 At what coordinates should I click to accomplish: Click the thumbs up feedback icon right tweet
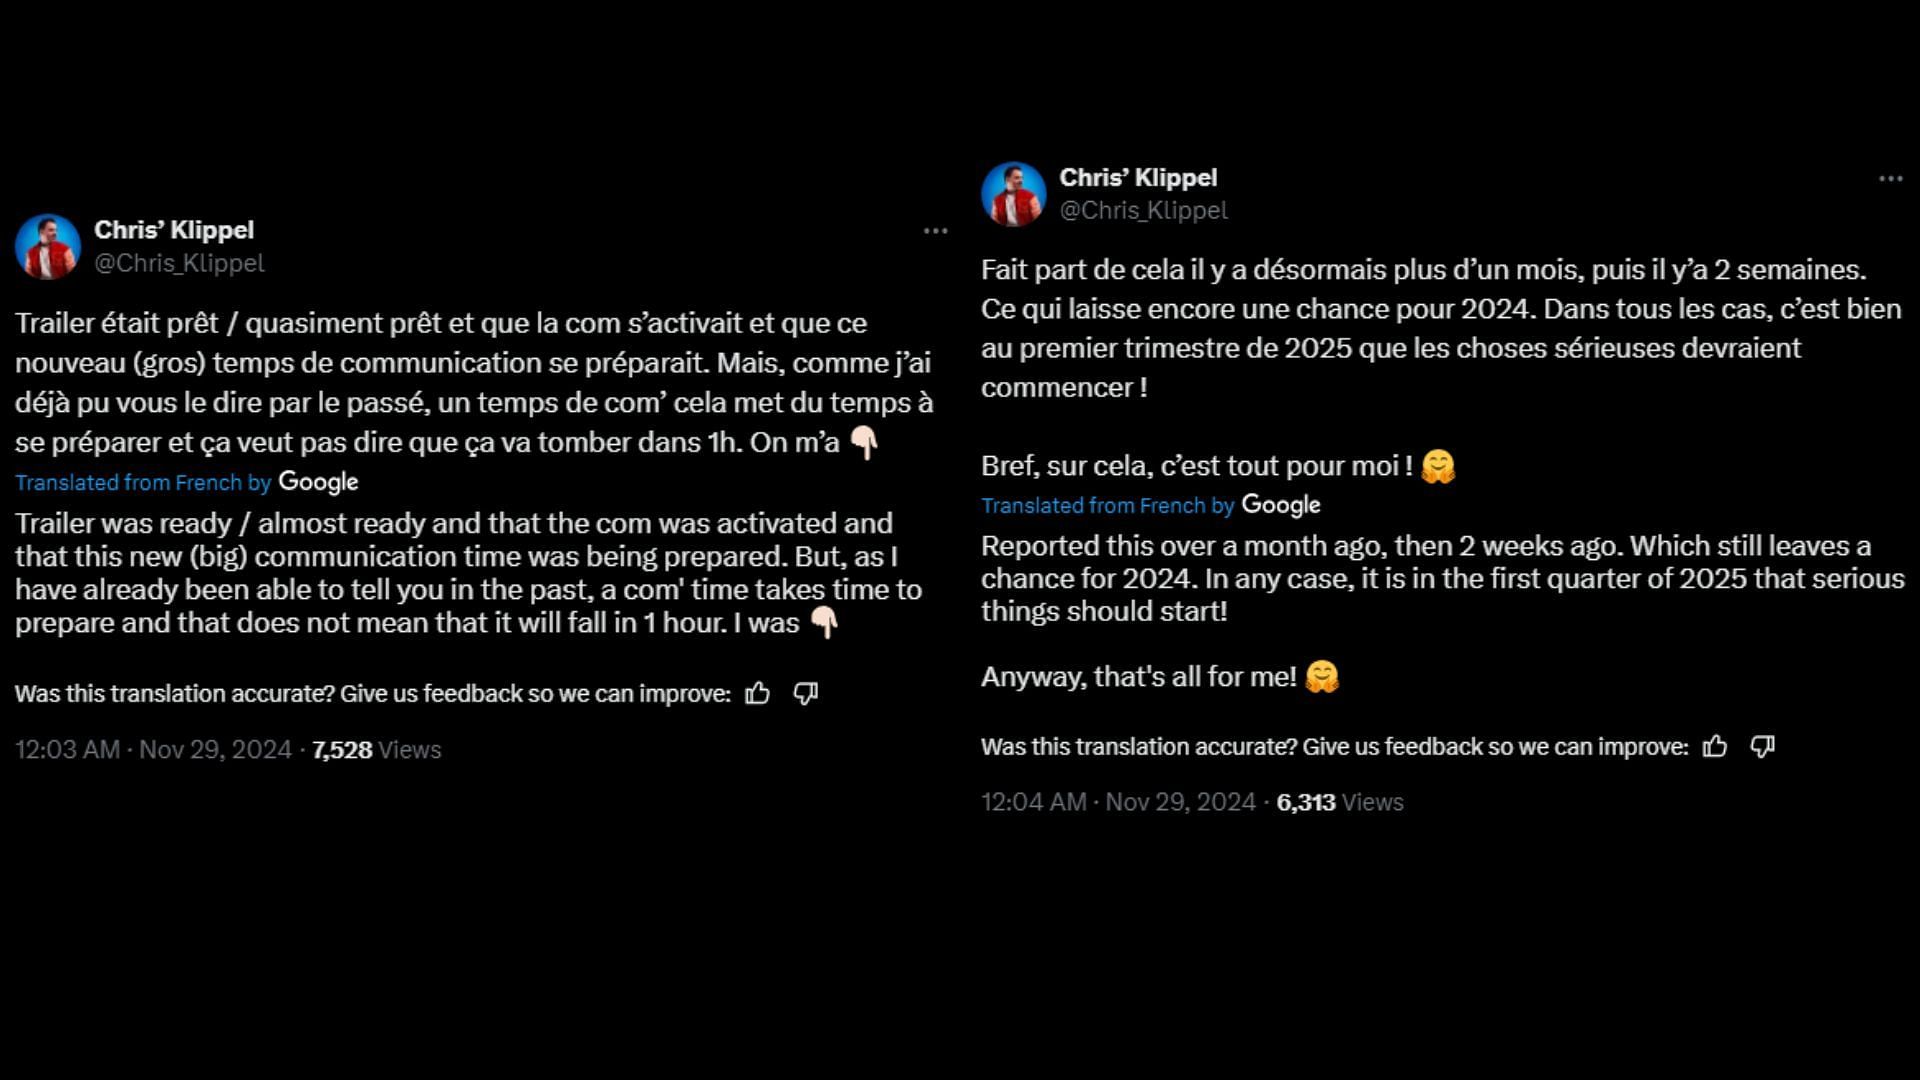coord(1714,745)
